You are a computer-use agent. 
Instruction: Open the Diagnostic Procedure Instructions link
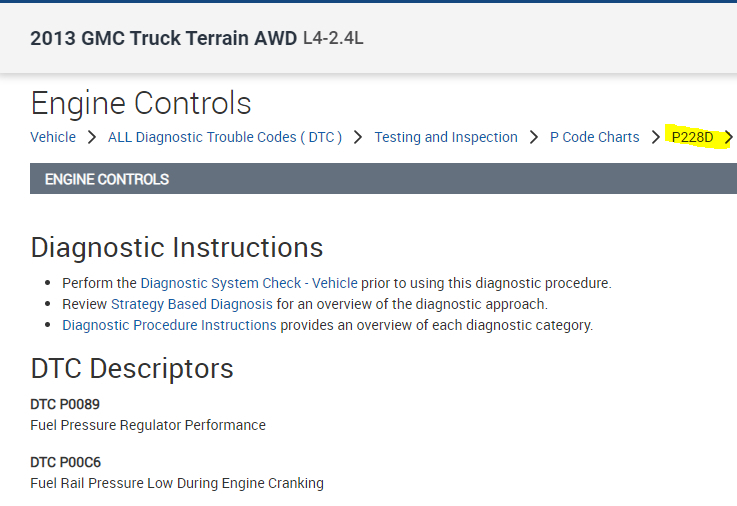pos(169,325)
